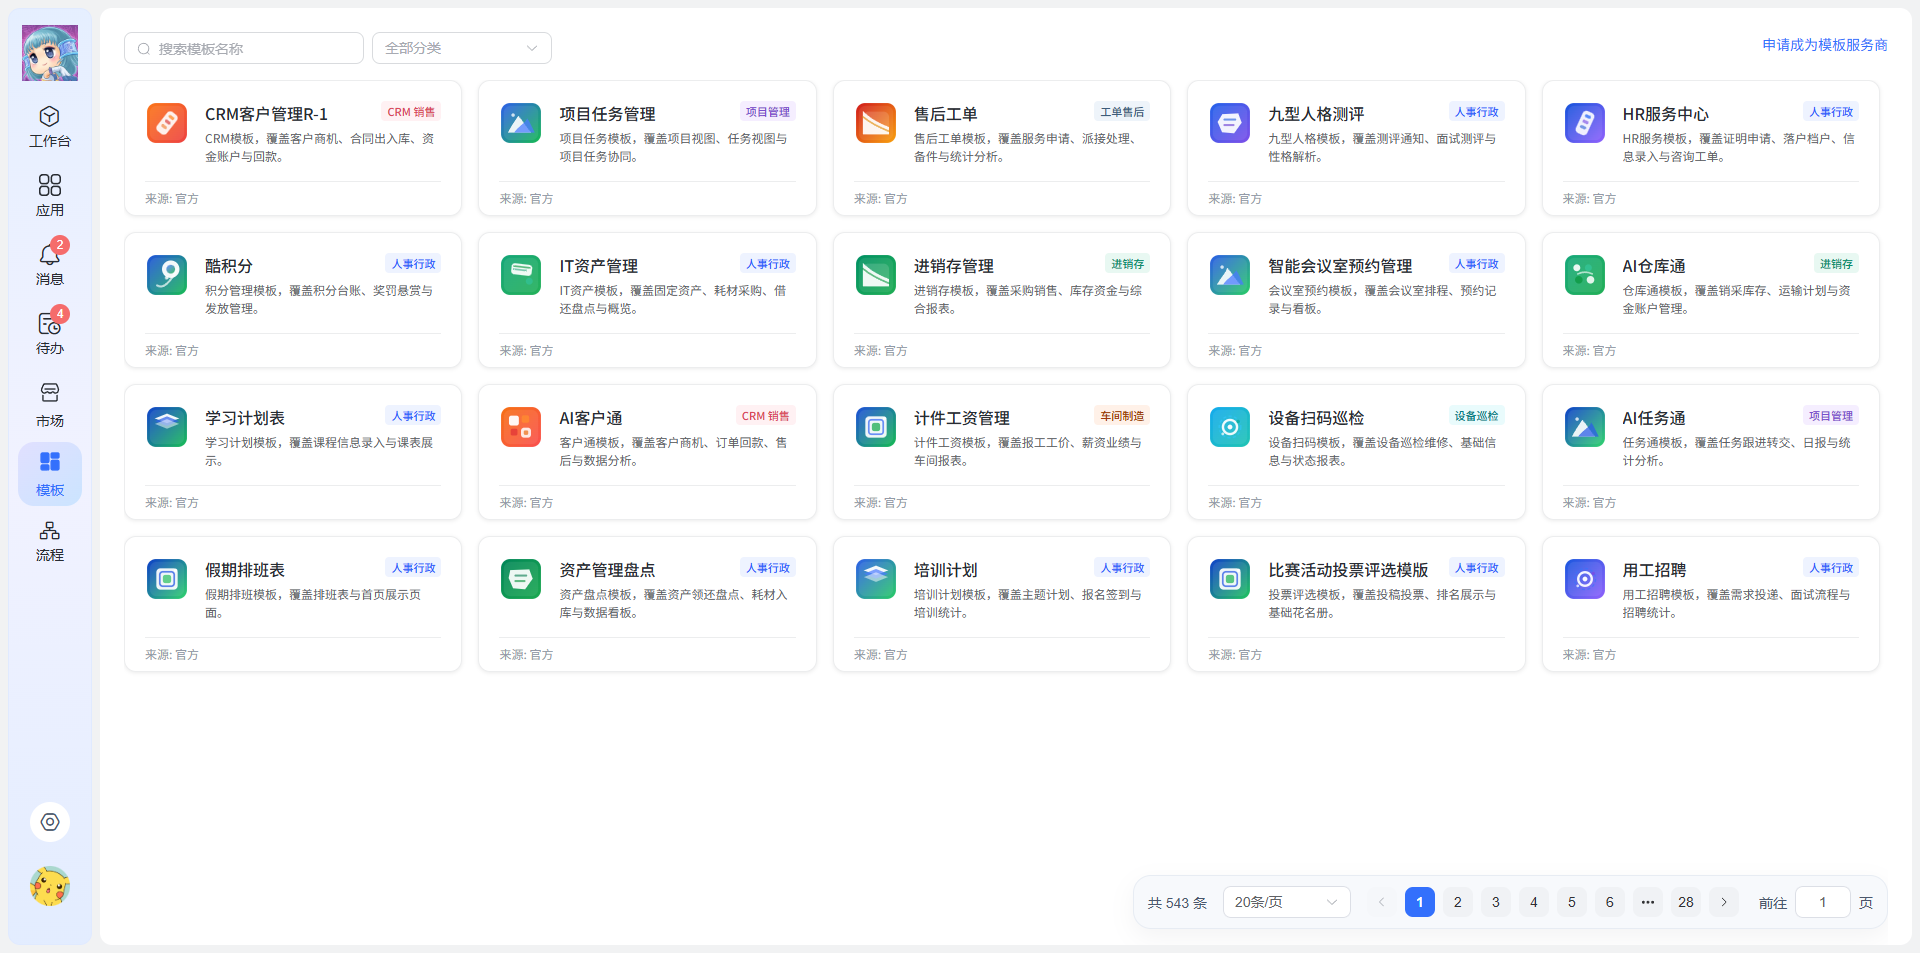
Task: Go to page 2
Action: (x=1458, y=902)
